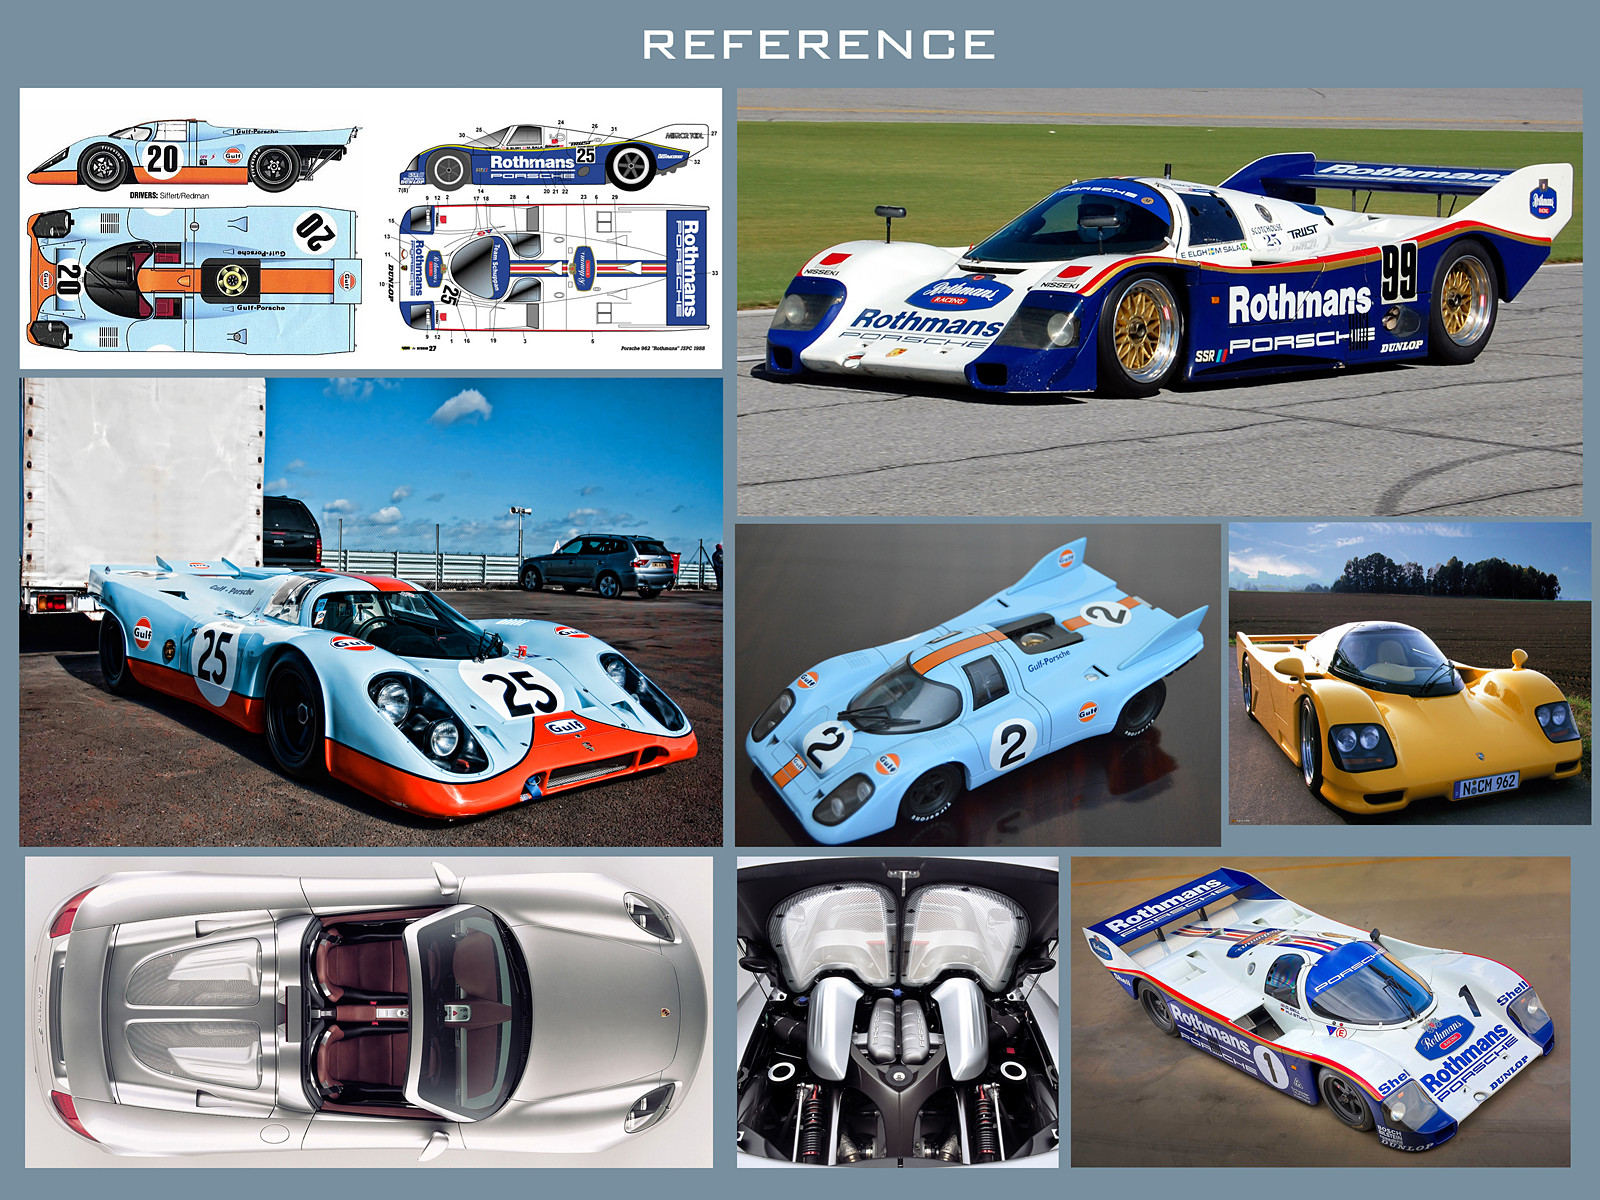The height and width of the screenshot is (1200, 1600).
Task: Select the Gulf and Rothmans livery blueprint image
Action: pos(371,228)
